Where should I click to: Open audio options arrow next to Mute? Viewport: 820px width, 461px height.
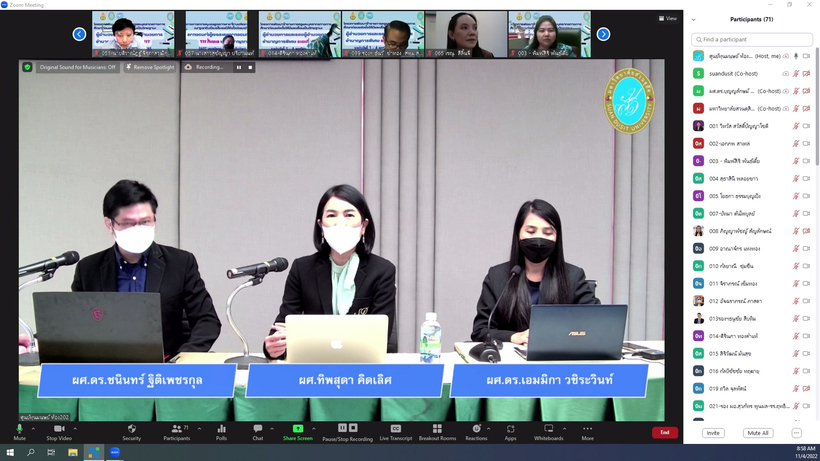click(33, 429)
